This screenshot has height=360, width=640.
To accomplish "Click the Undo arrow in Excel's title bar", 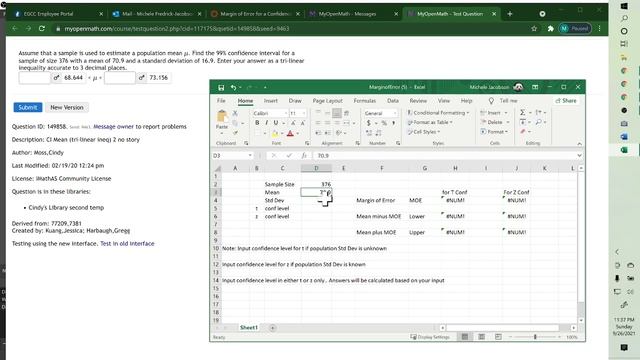I will point(233,87).
